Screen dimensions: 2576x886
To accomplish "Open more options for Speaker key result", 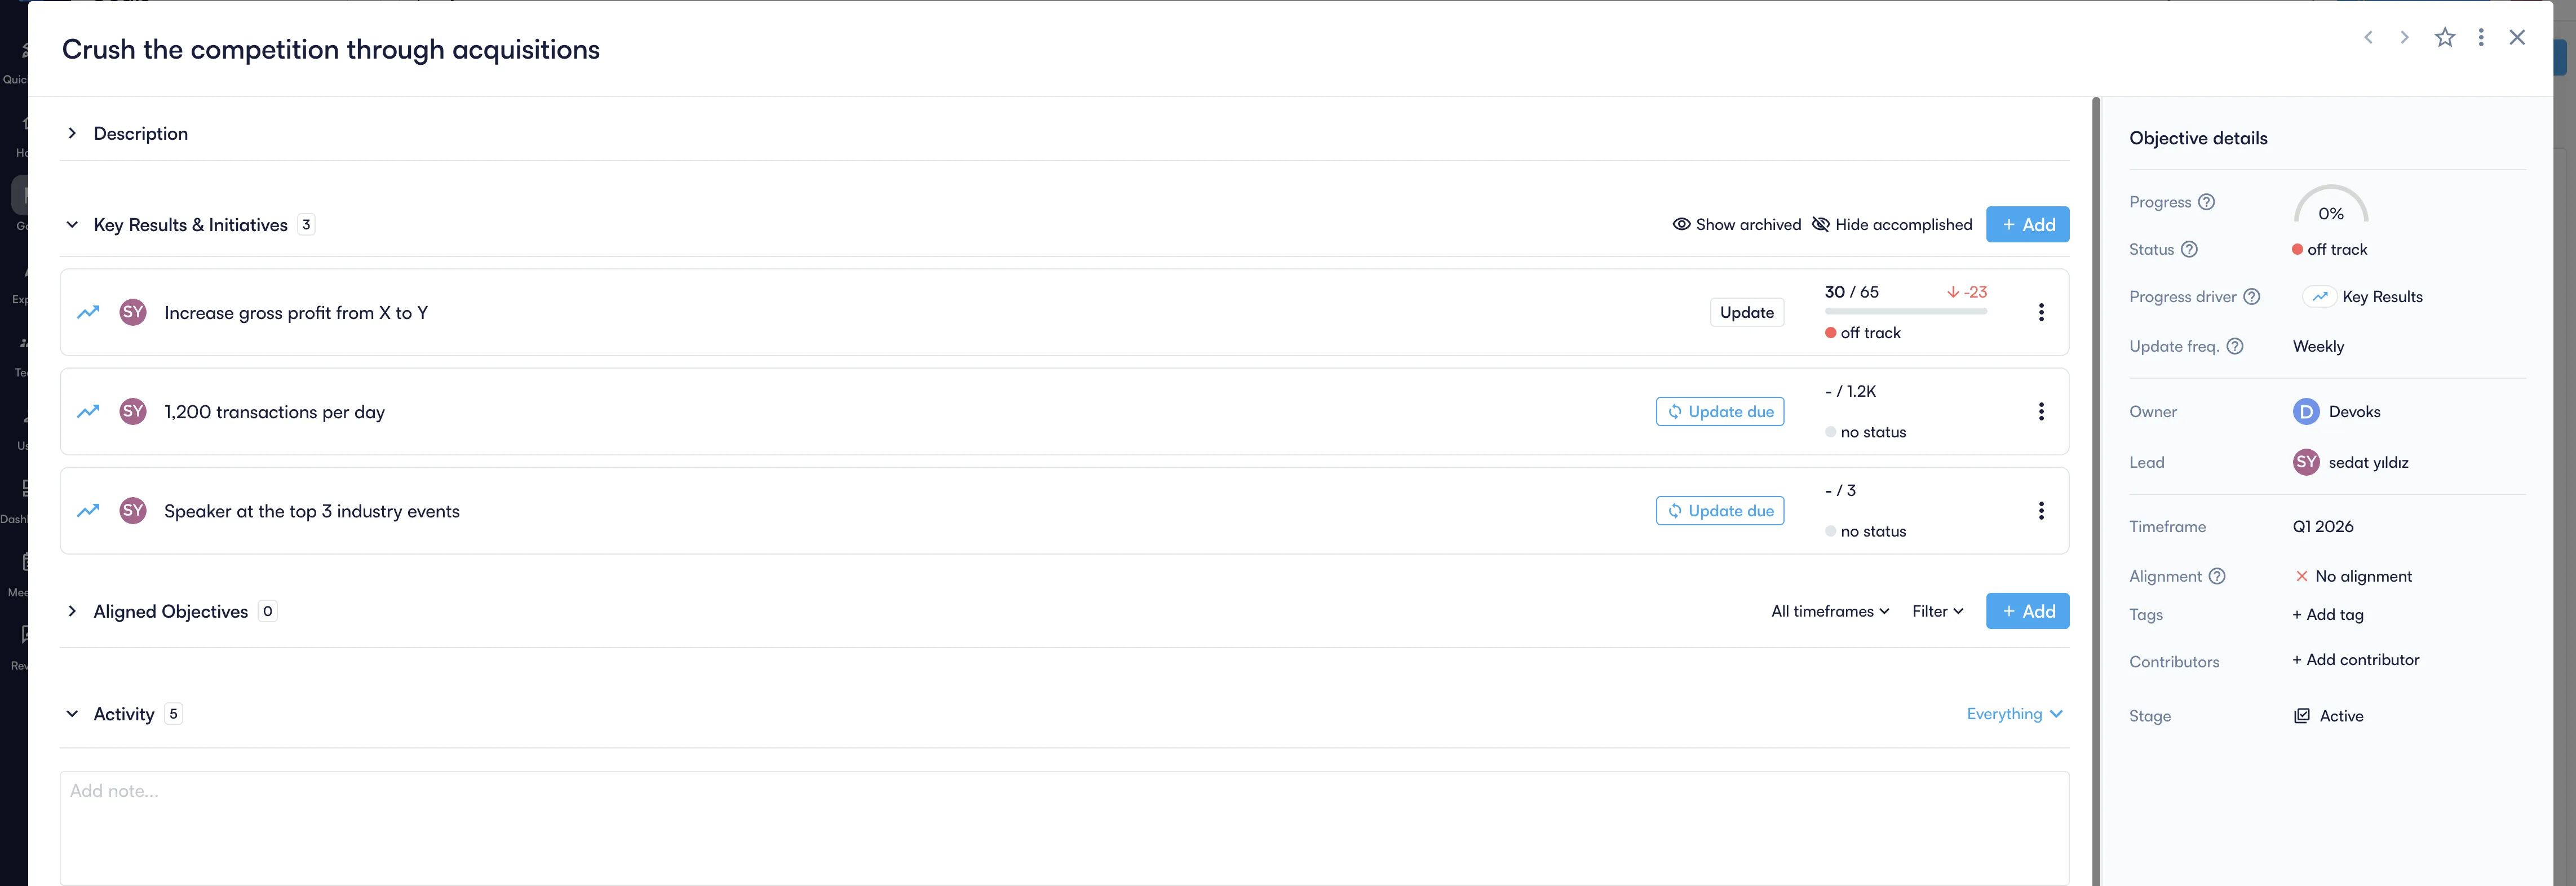I will pos(2041,511).
